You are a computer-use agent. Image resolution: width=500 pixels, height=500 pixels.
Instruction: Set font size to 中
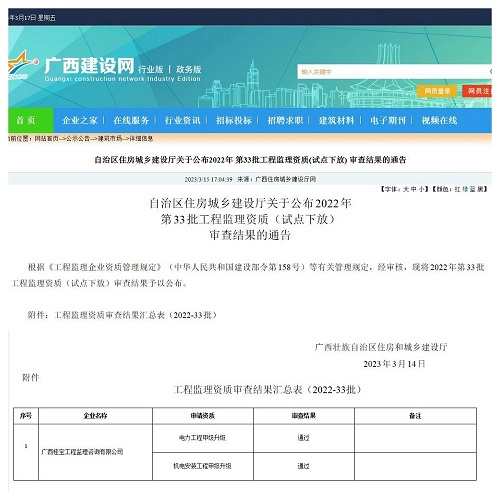(x=413, y=189)
